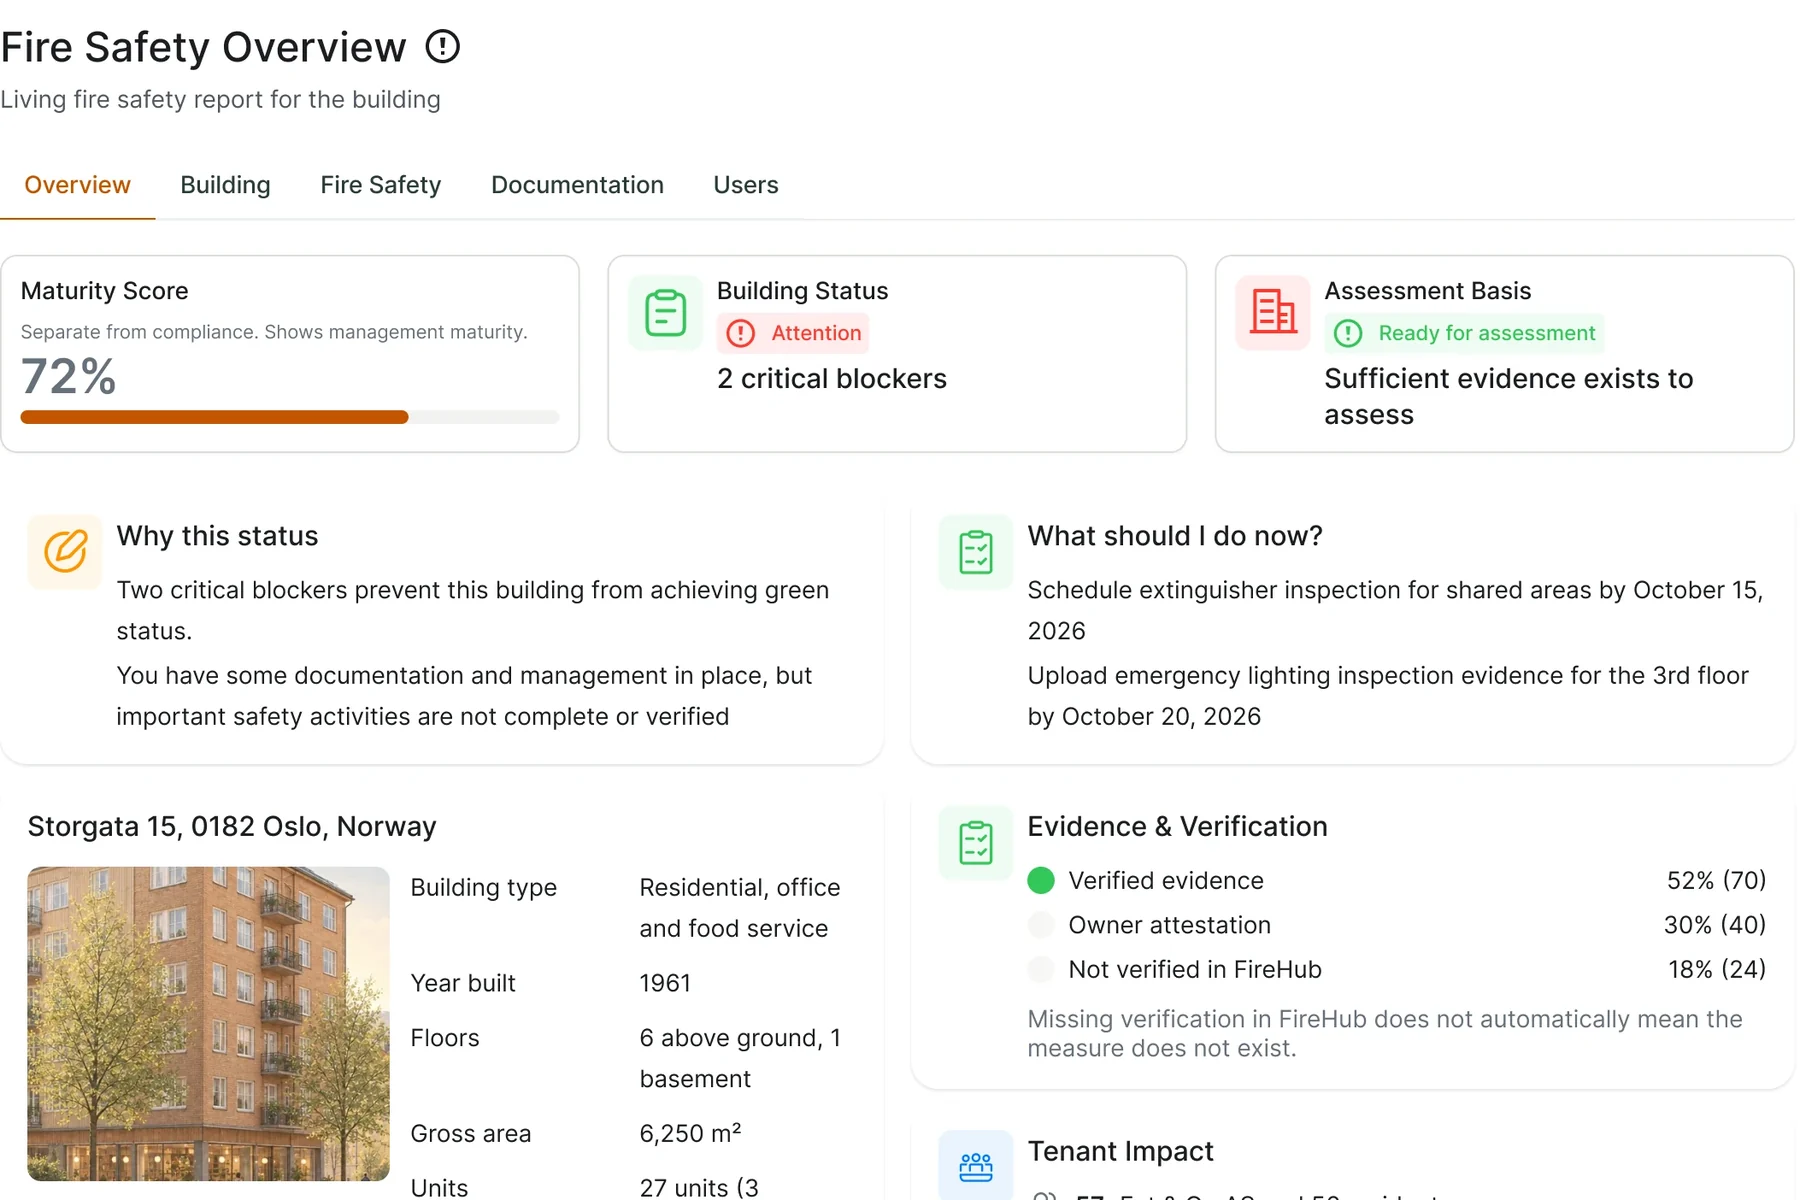Click the Evidence & Verification checklist icon
The width and height of the screenshot is (1800, 1200).
(x=976, y=843)
